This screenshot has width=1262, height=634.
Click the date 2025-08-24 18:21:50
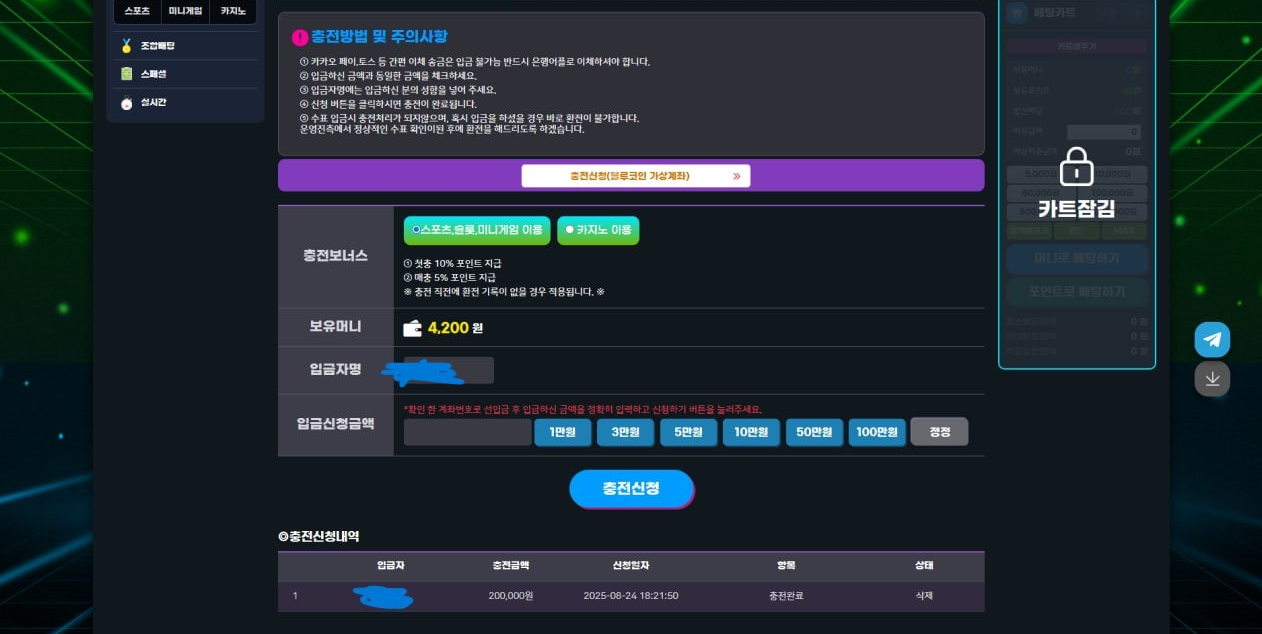[631, 596]
